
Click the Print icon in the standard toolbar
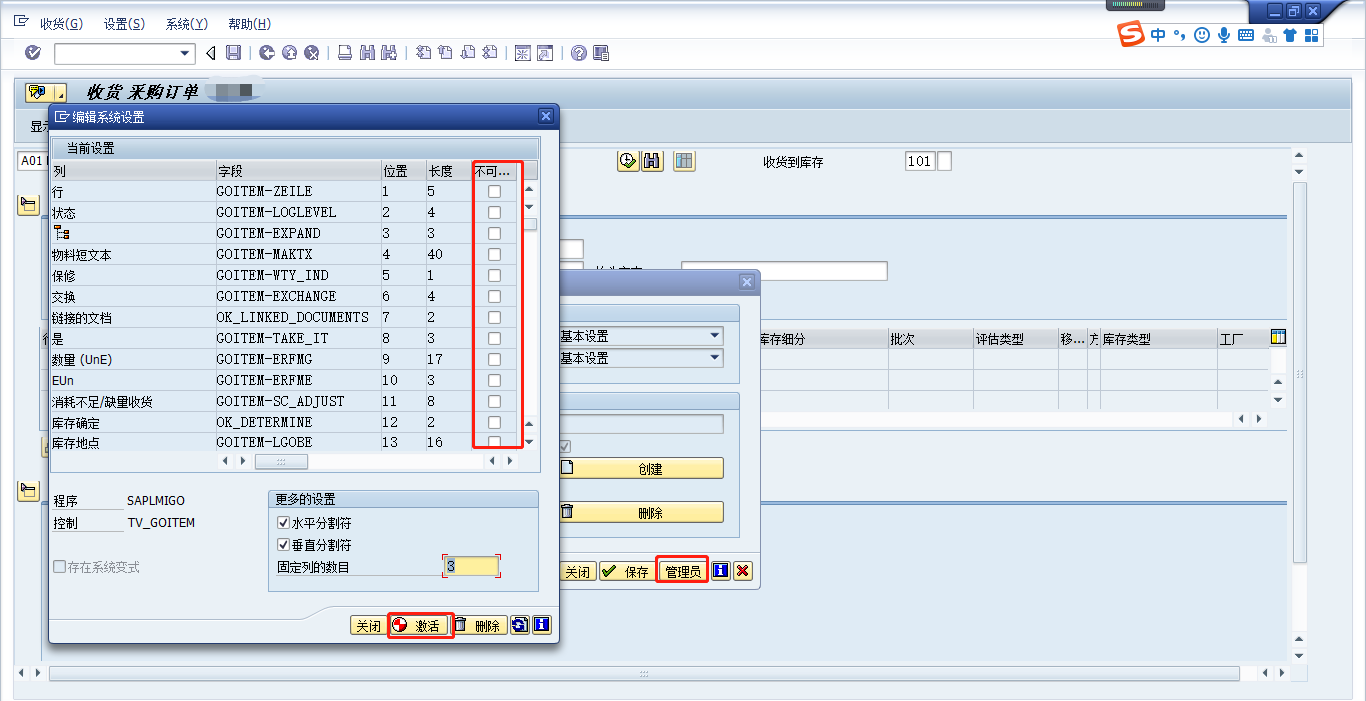[x=343, y=52]
